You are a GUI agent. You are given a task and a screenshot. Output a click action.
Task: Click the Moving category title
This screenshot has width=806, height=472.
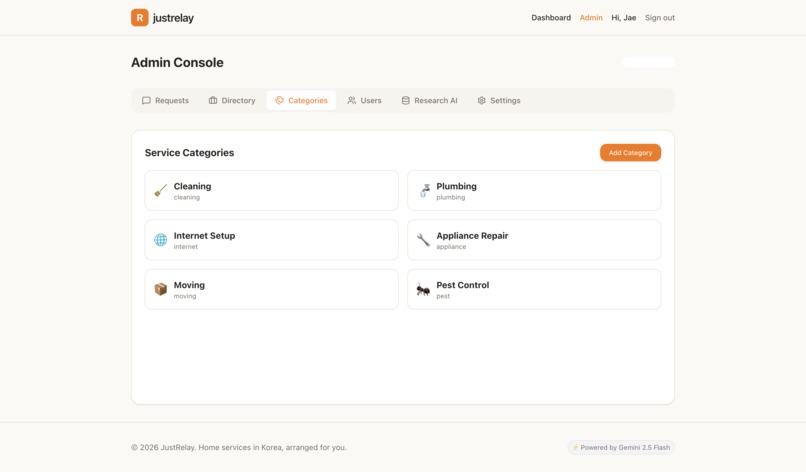[189, 285]
